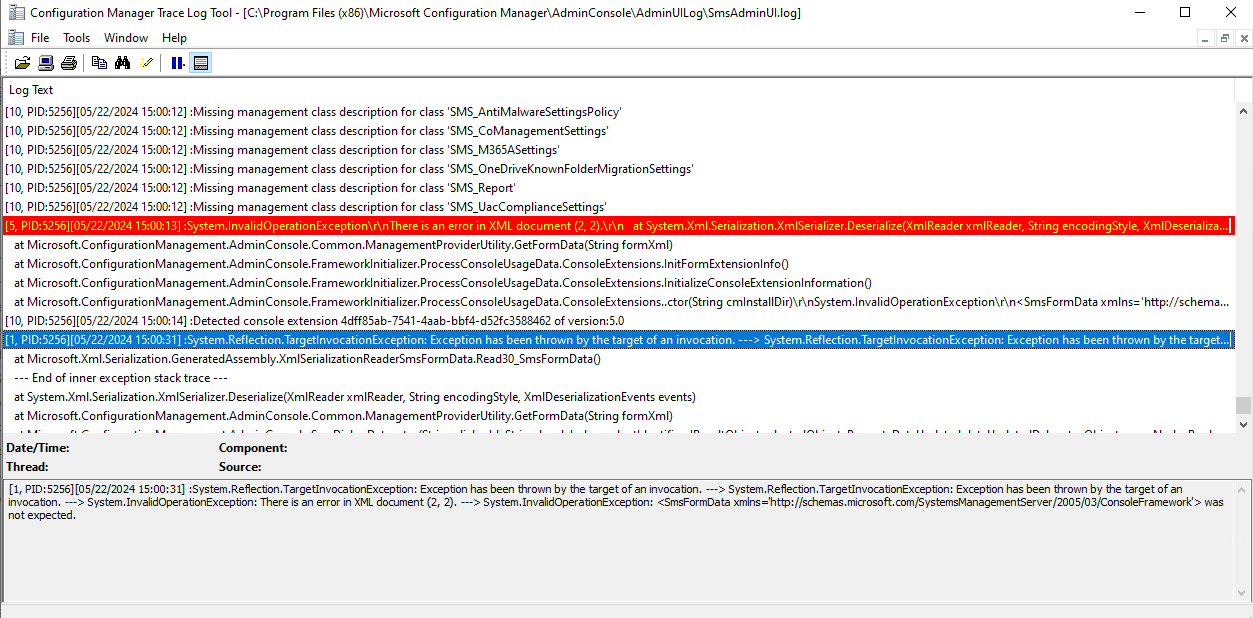Click the Component label in details
This screenshot has width=1253, height=618.
253,448
